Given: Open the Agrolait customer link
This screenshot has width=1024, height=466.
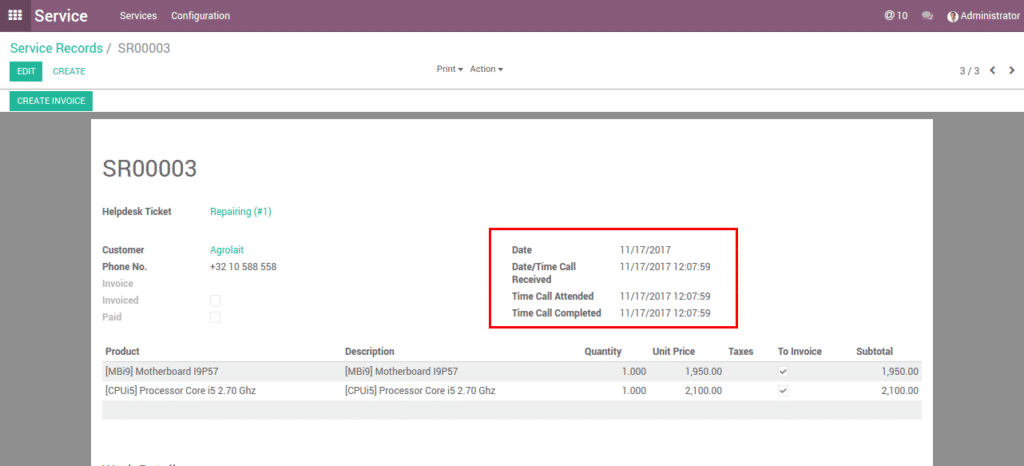Looking at the screenshot, I should click(227, 250).
